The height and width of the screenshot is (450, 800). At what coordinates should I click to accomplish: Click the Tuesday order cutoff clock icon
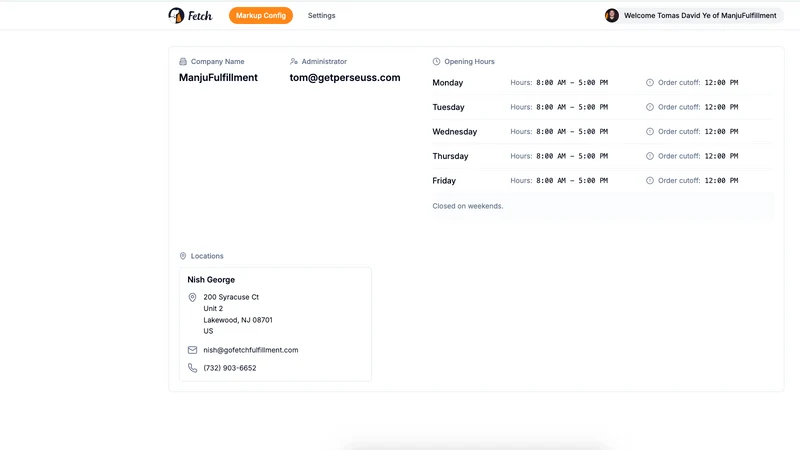(649, 107)
